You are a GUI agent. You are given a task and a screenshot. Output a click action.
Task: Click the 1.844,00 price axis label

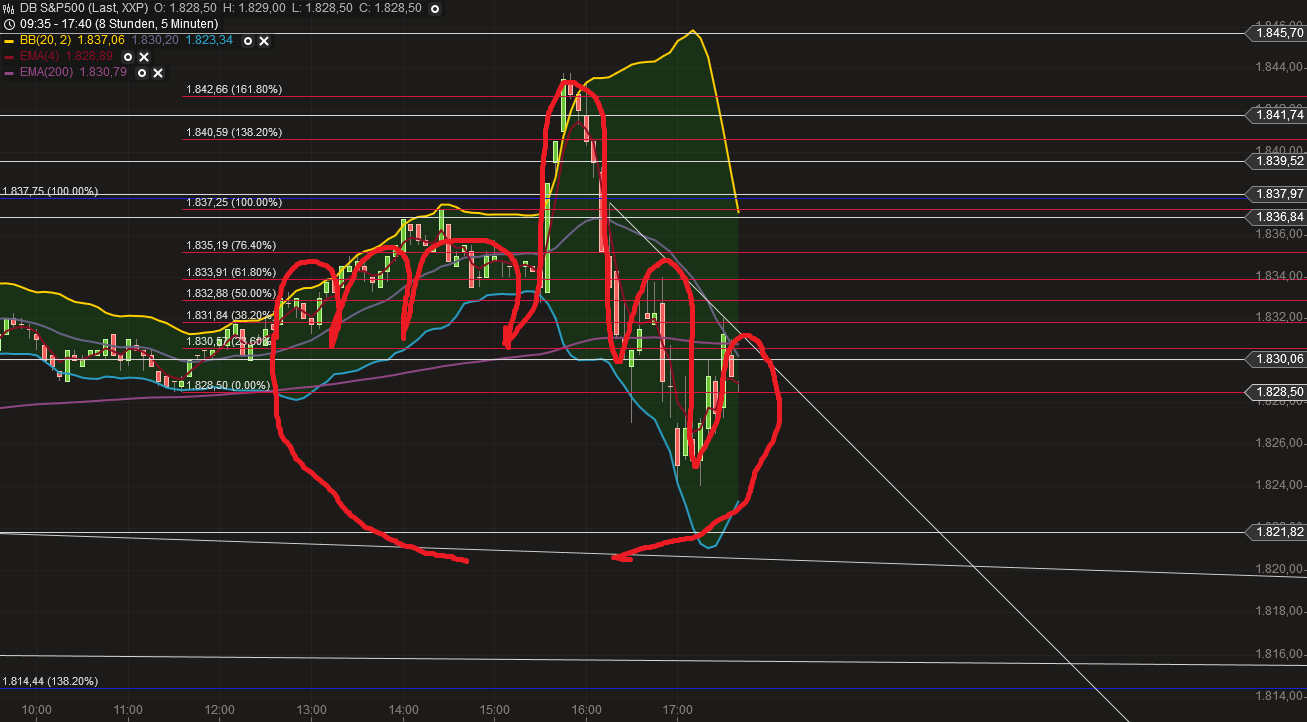tap(1279, 67)
